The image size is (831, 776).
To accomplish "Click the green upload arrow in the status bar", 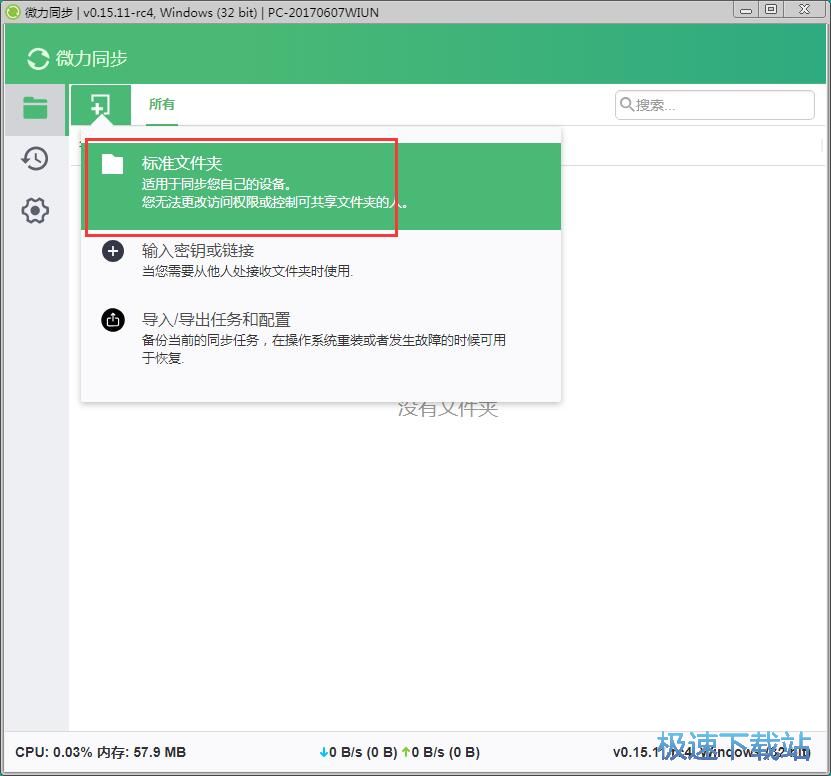I will click(405, 752).
